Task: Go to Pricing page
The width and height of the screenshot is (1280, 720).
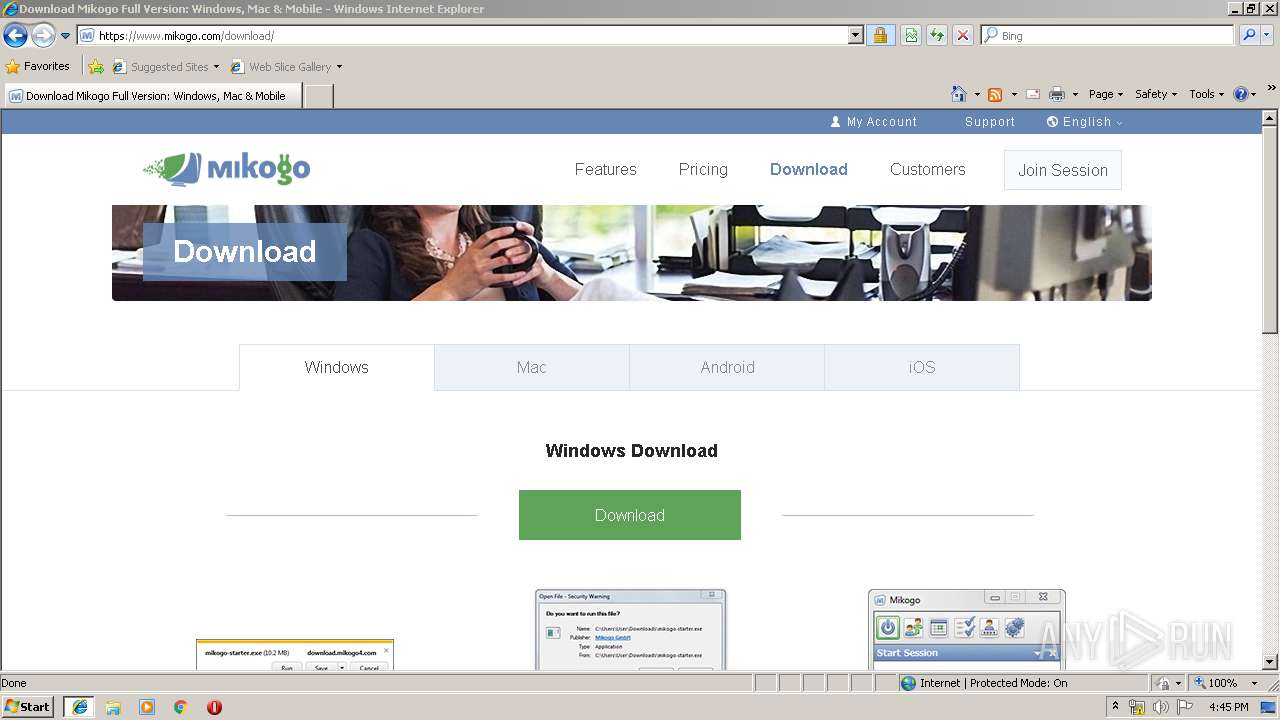Action: point(703,170)
